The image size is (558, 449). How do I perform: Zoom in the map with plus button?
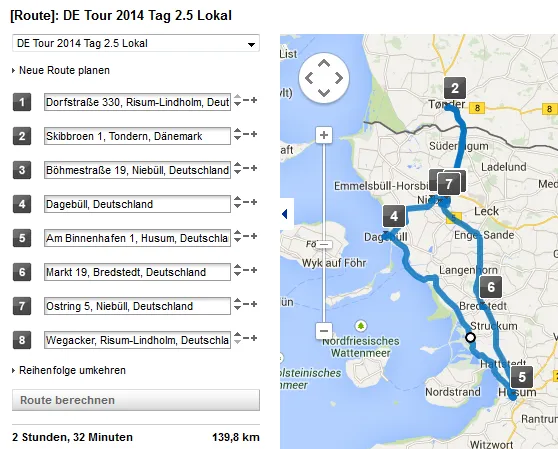click(x=324, y=135)
